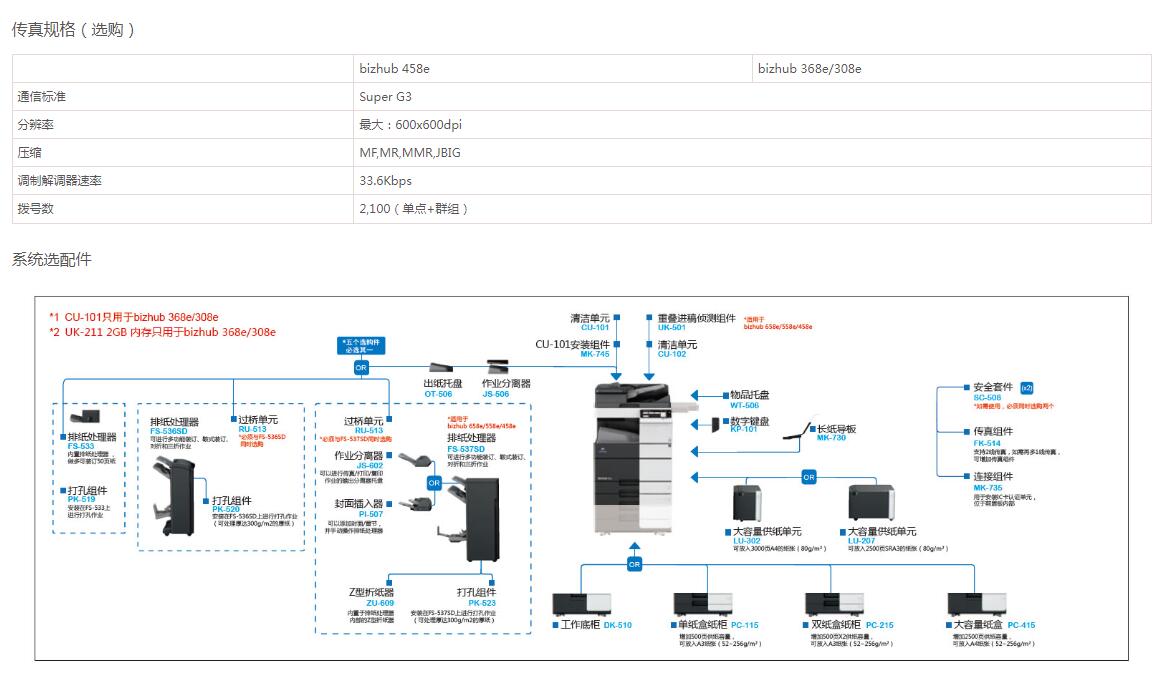Click the 调制解调器速率 row label
The height and width of the screenshot is (676, 1156).
click(x=60, y=181)
